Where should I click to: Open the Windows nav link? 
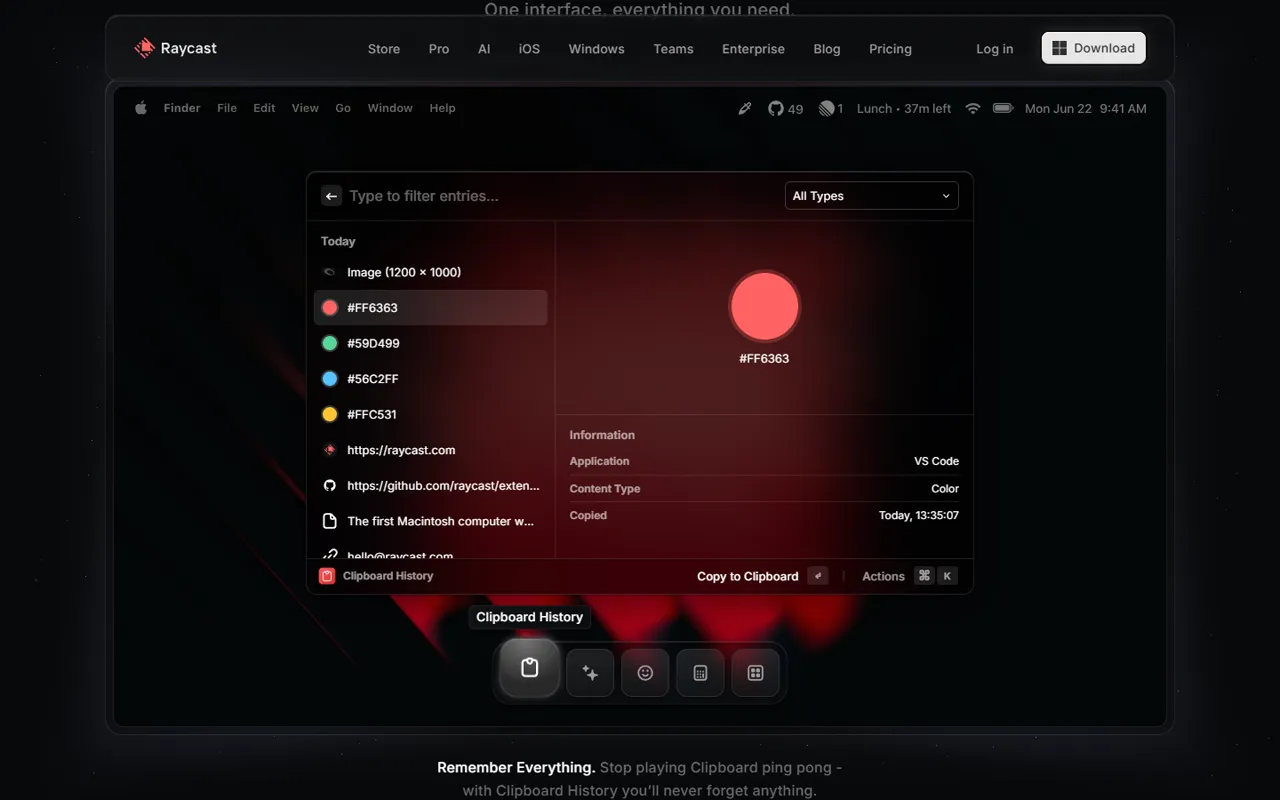597,49
